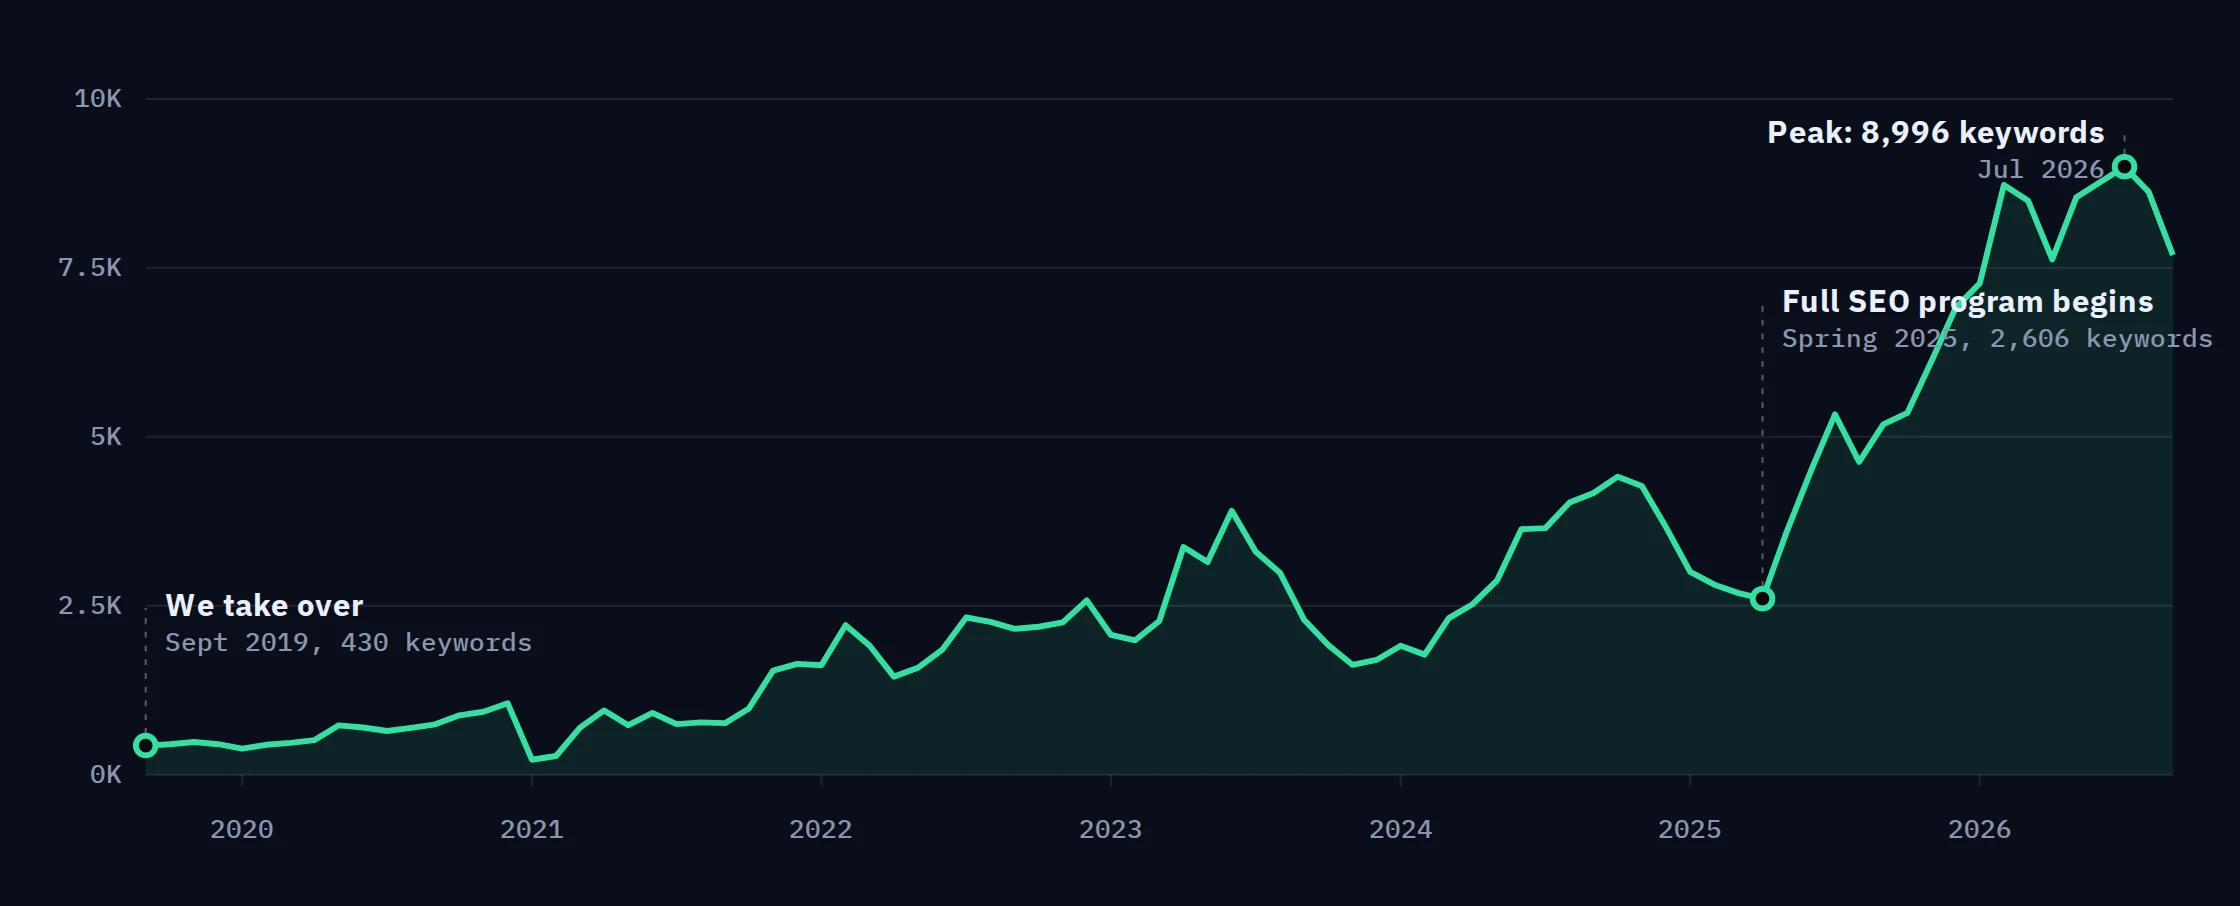Viewport: 2240px width, 906px height.
Task: Click the 2021 x-axis label
Action: click(532, 830)
